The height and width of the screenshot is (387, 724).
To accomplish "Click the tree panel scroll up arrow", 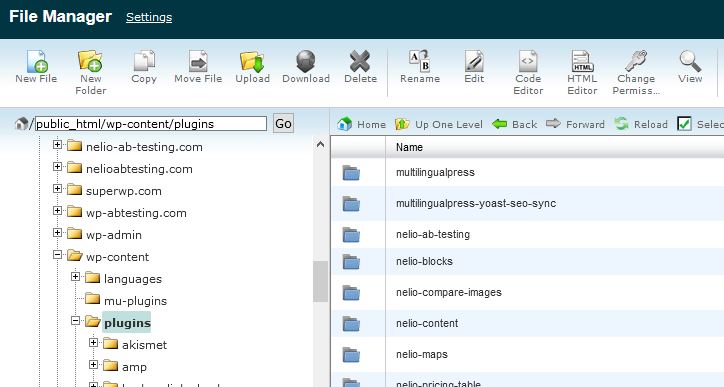I will (x=320, y=145).
